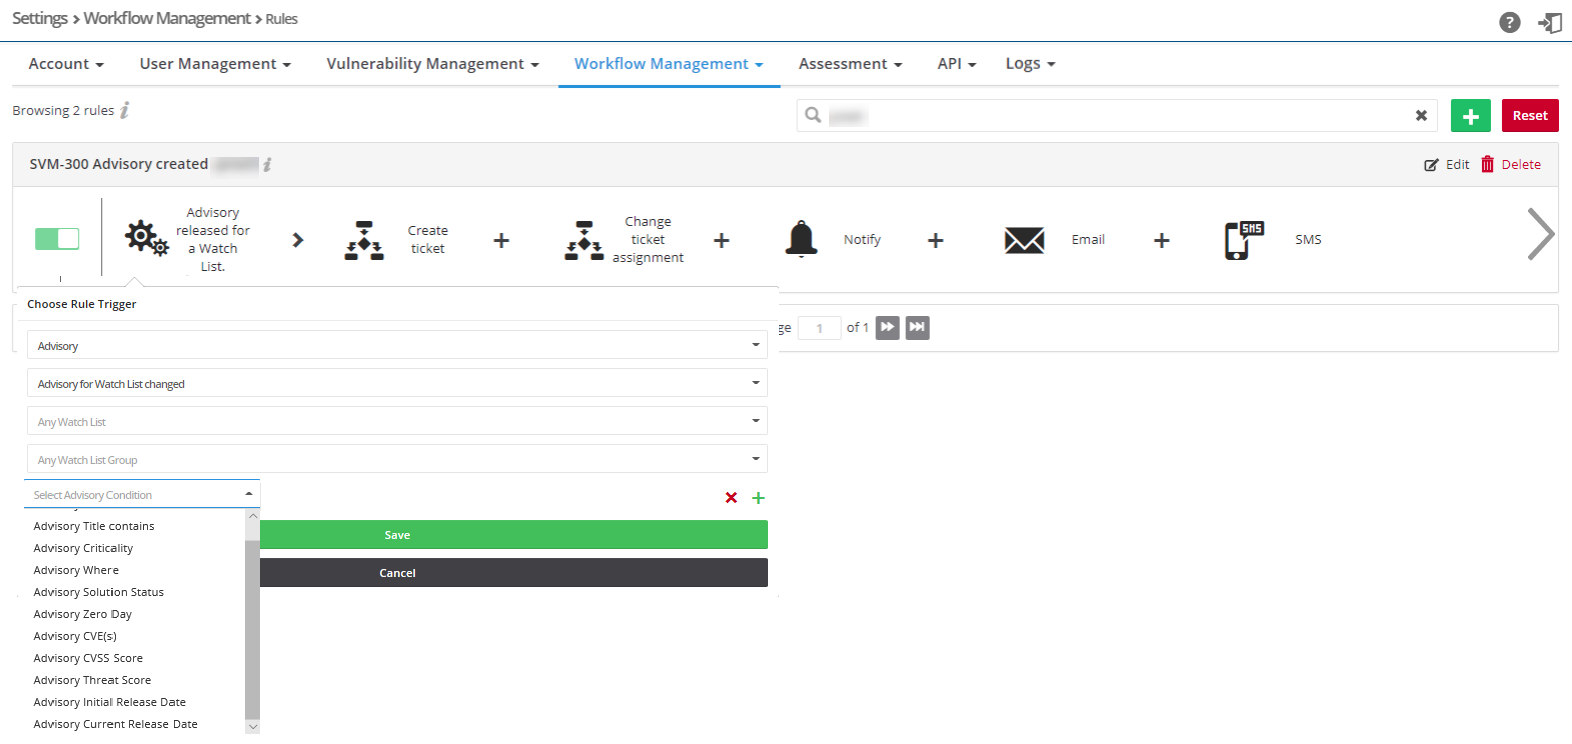Click the red Reset button
The image size is (1572, 744).
[x=1530, y=116]
